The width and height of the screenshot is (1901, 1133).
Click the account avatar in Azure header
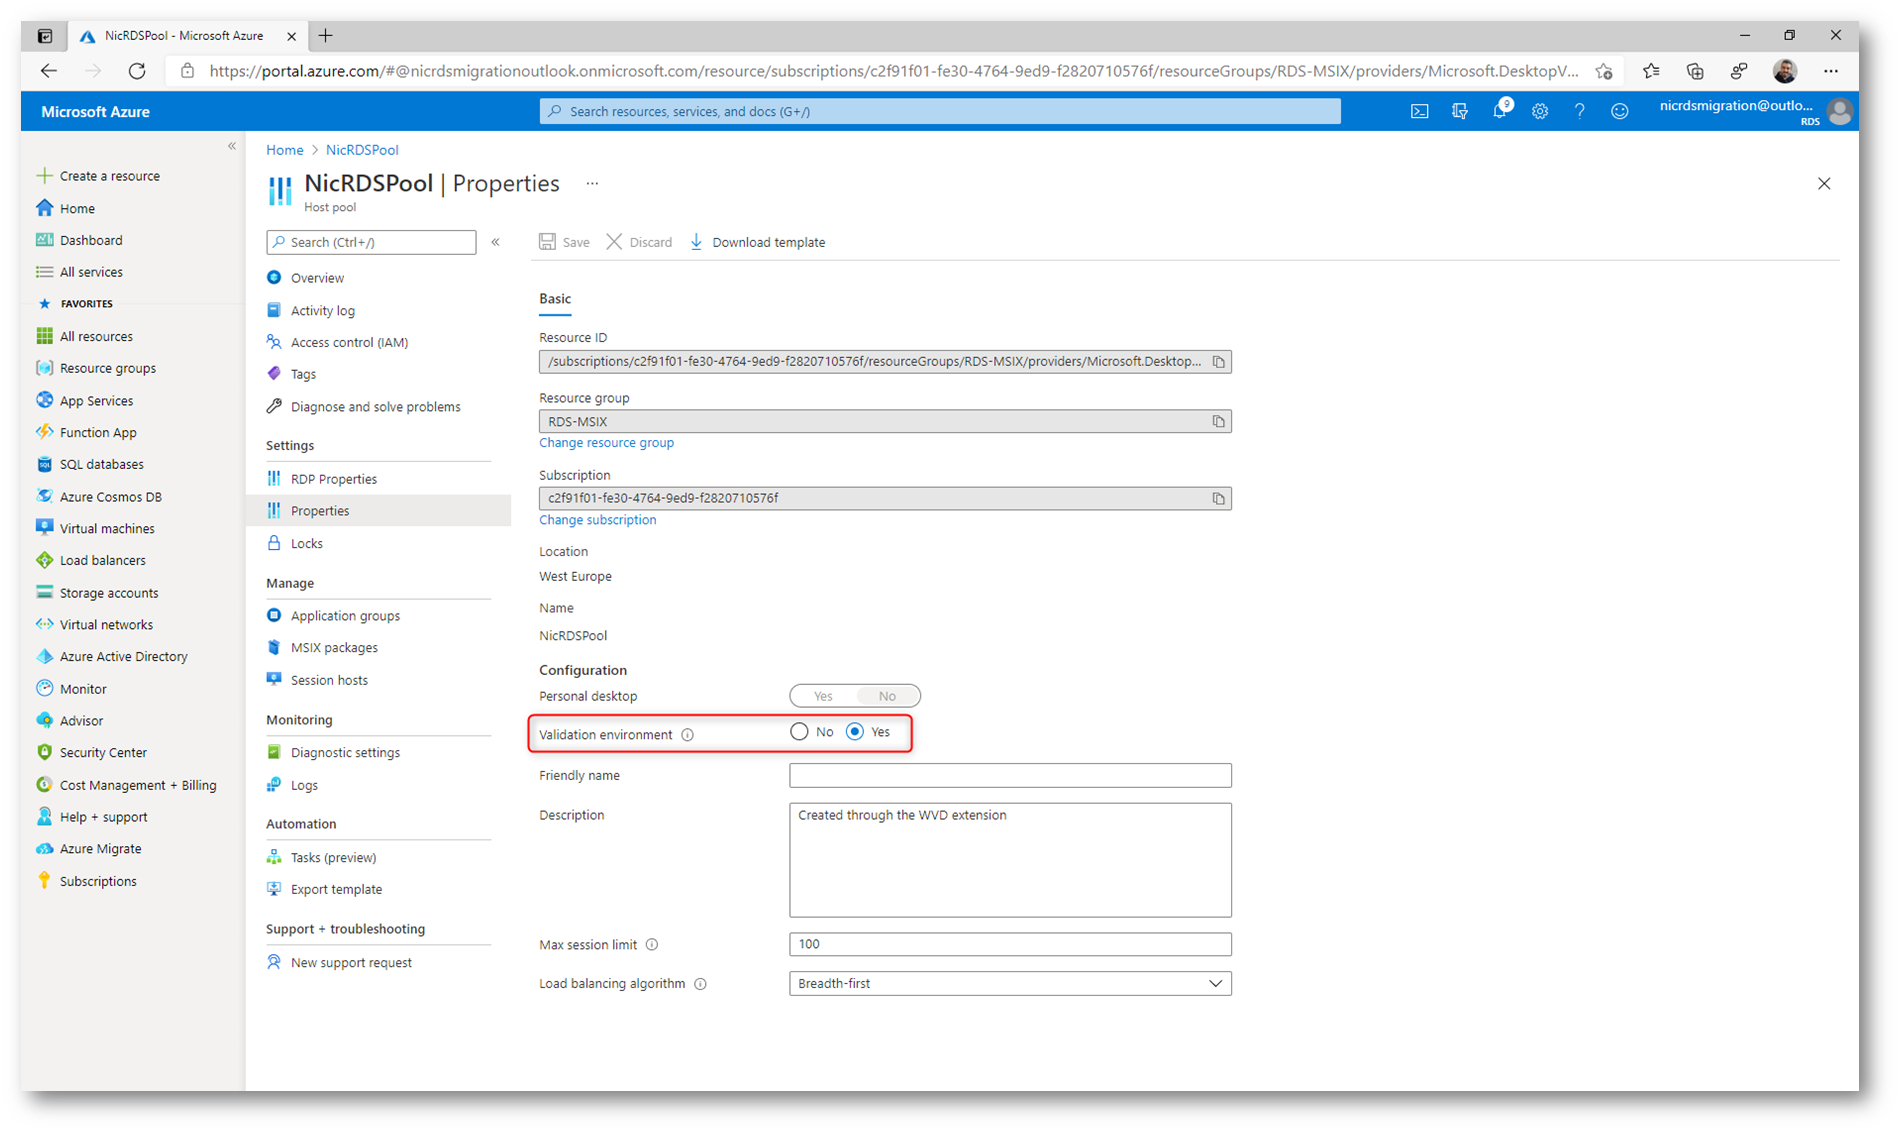click(1839, 112)
